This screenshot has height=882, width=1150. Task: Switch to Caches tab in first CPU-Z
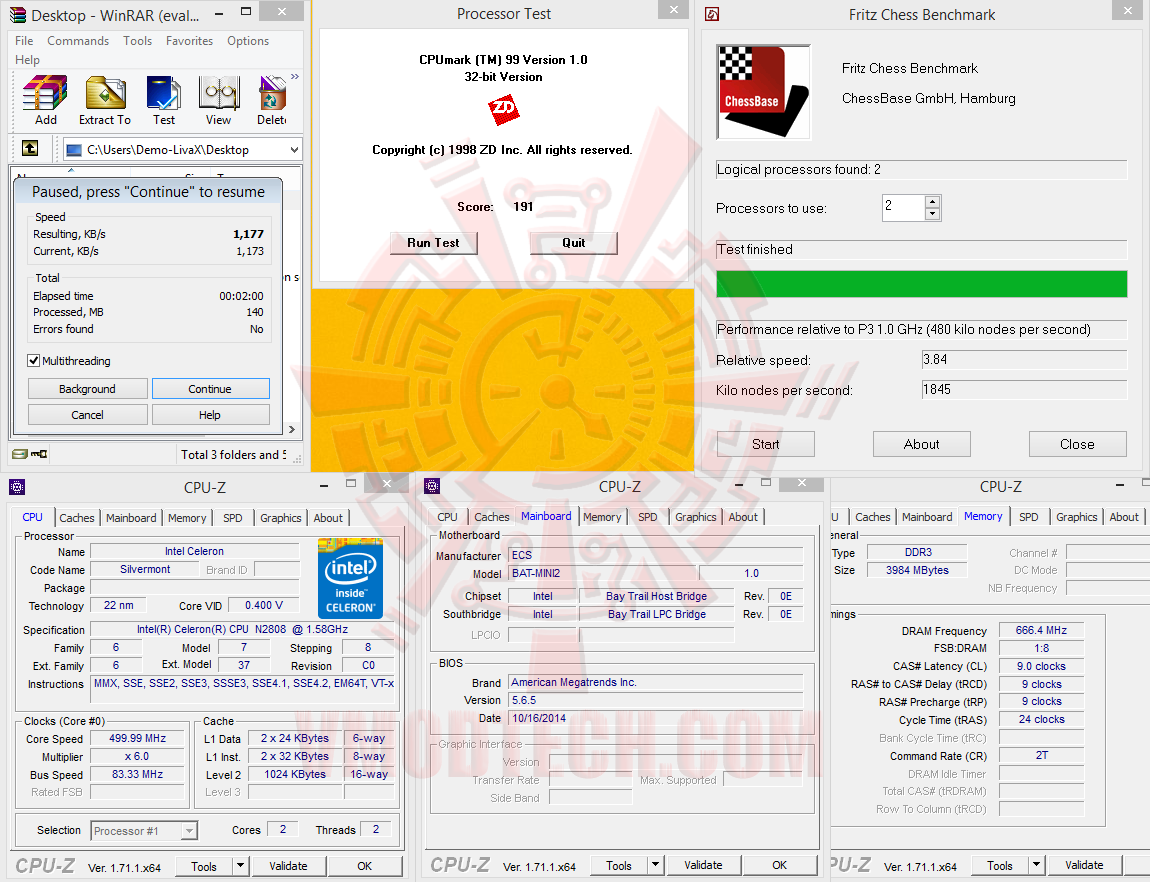tap(77, 518)
